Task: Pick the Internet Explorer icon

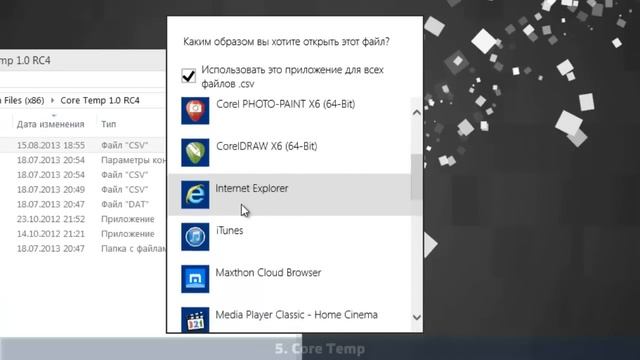Action: [x=195, y=195]
